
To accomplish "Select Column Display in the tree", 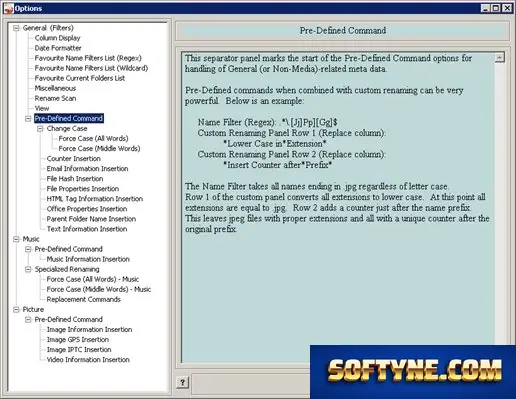I will [57, 38].
